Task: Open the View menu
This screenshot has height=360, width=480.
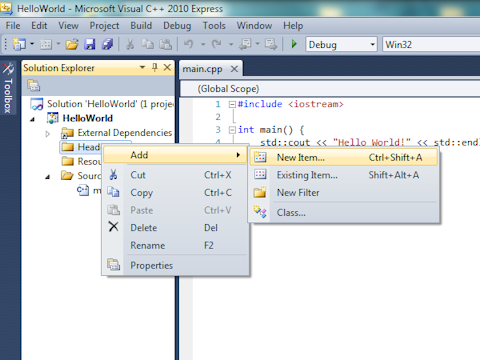Action: 68,26
